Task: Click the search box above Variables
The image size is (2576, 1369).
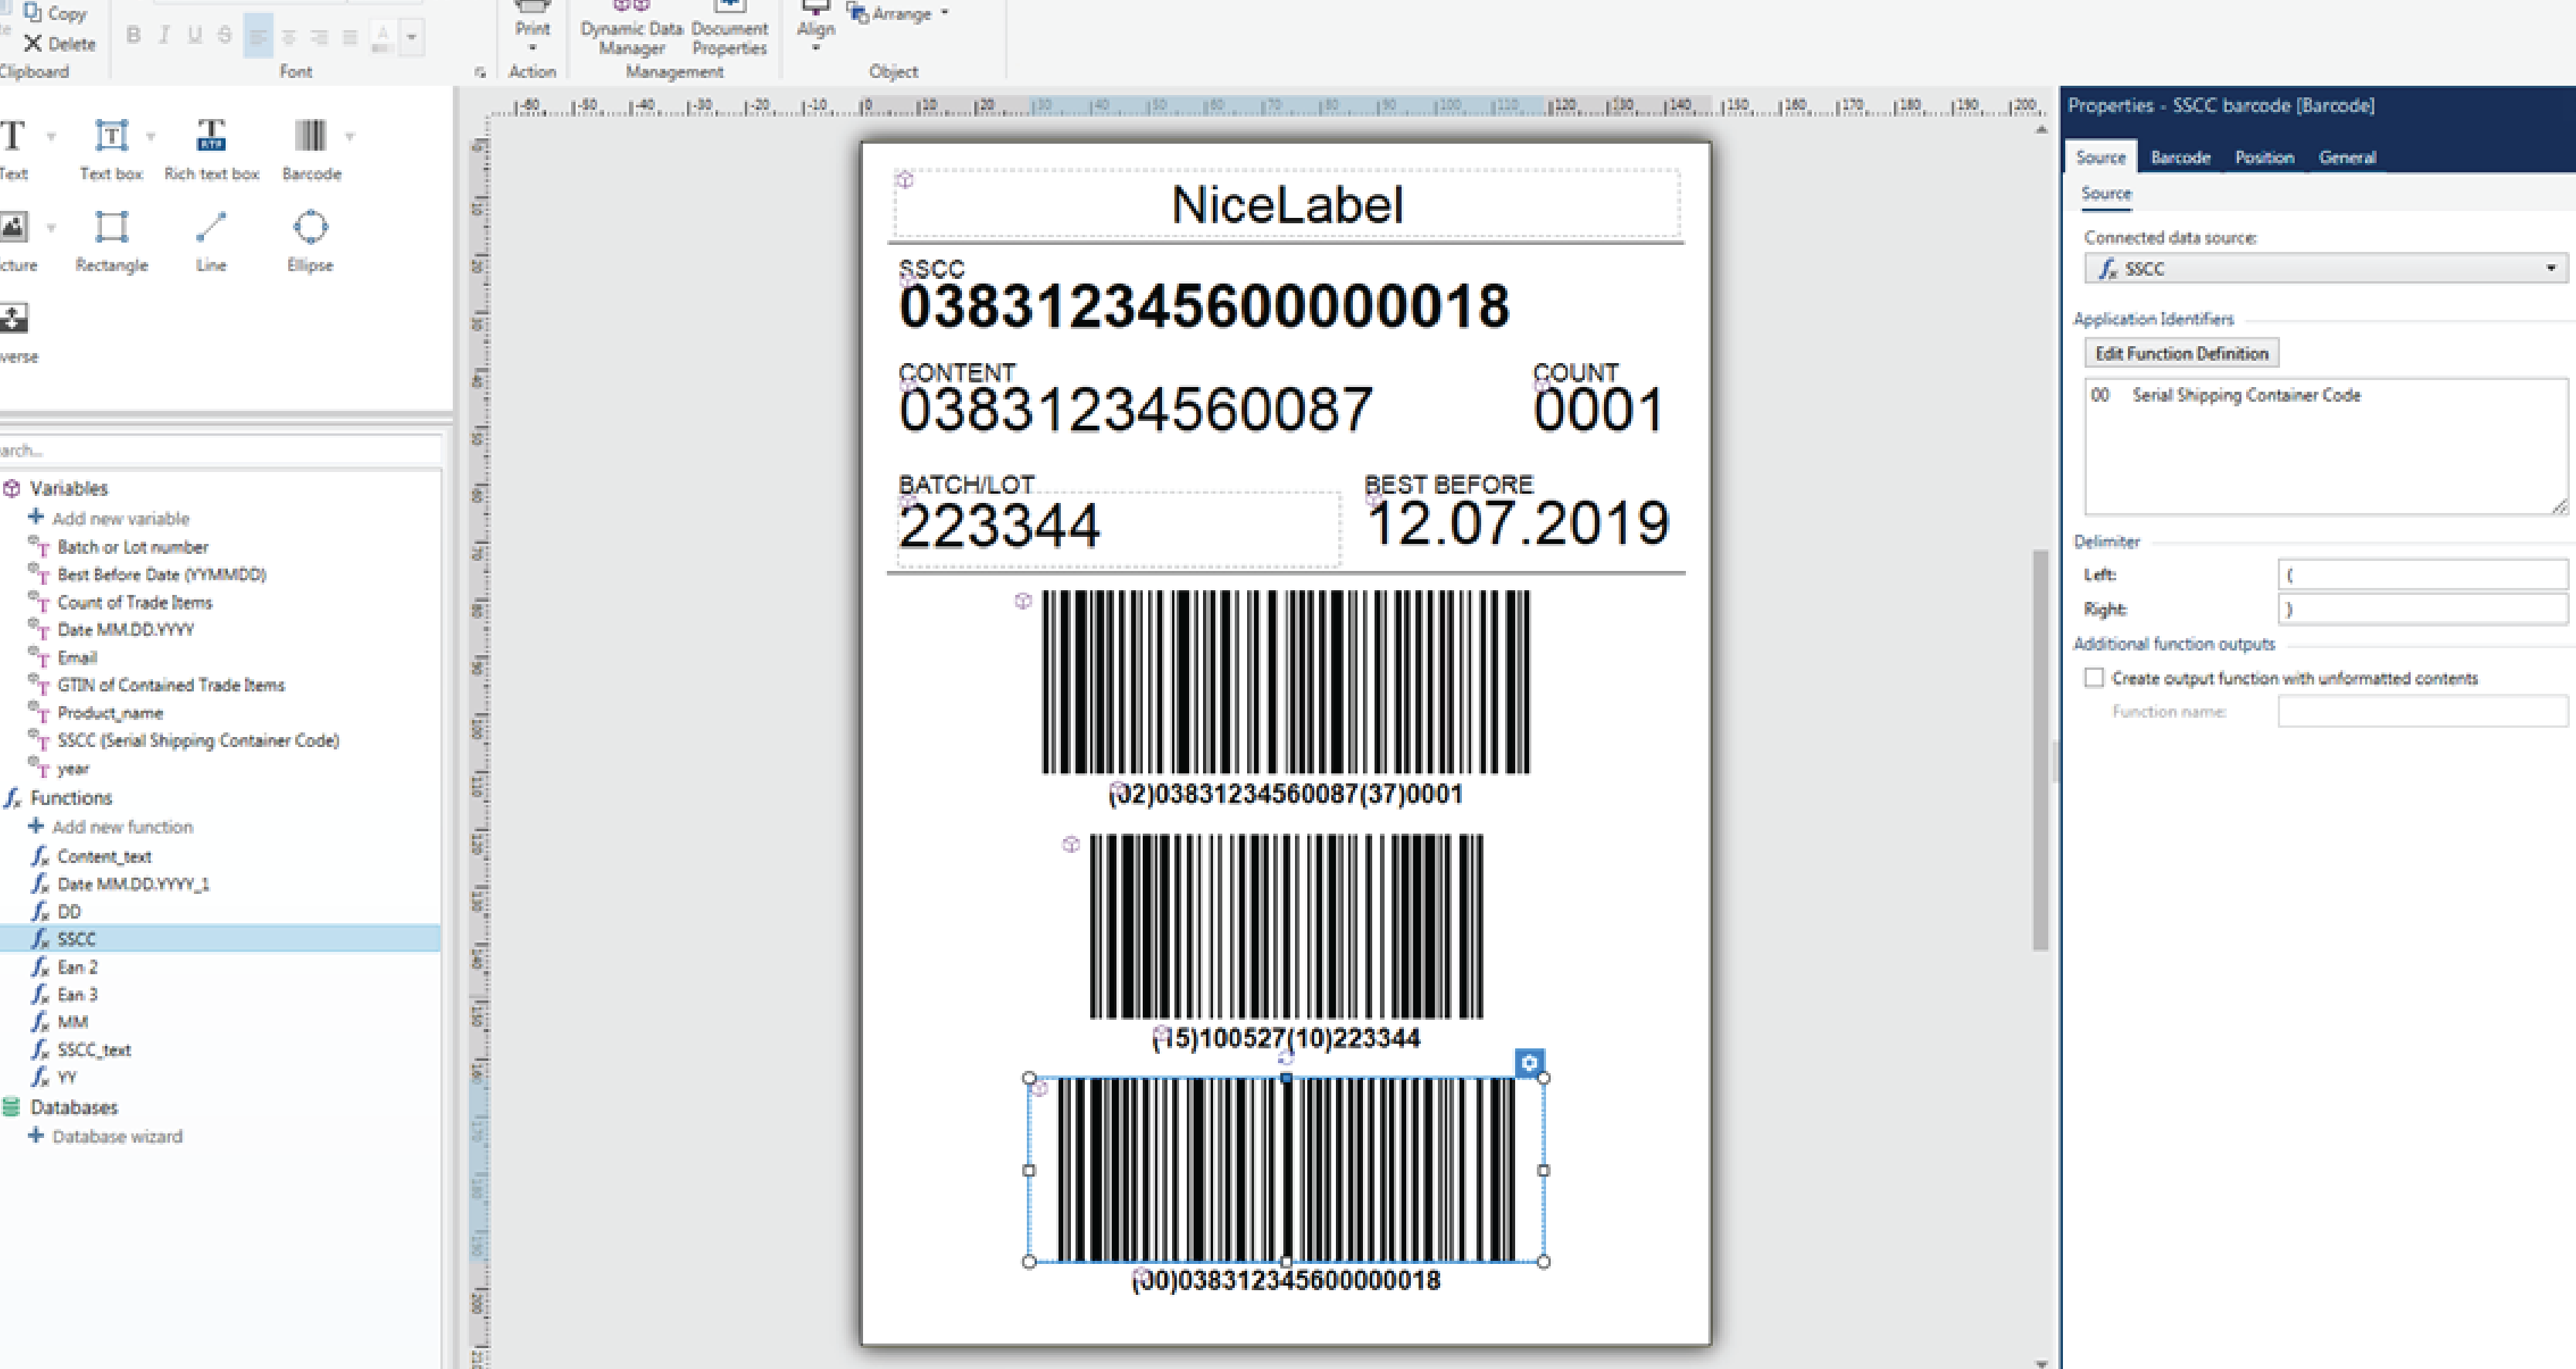Action: [x=220, y=450]
